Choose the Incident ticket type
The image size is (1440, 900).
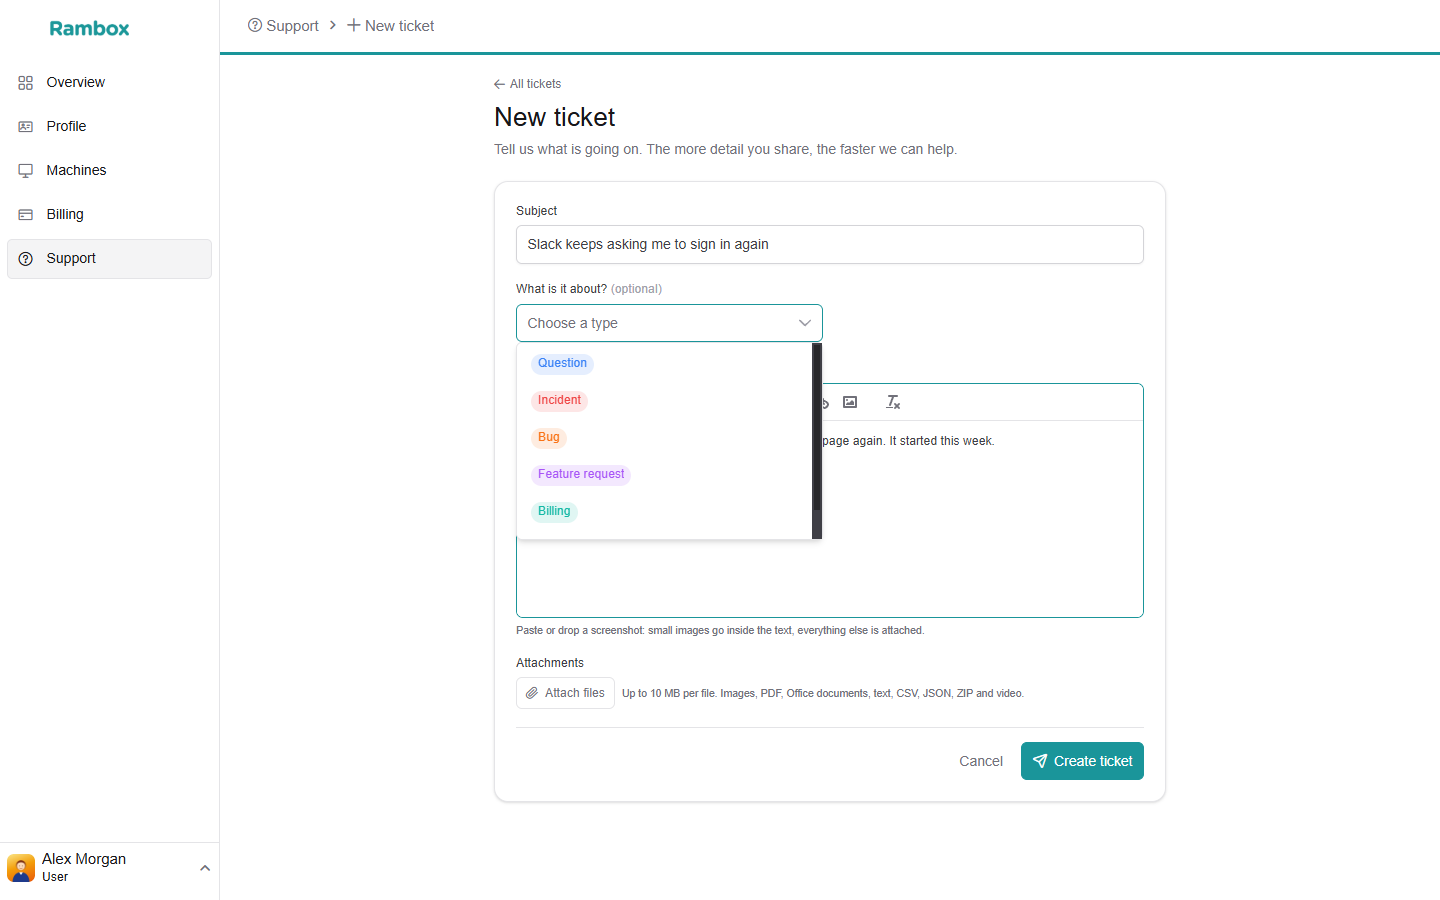point(559,401)
